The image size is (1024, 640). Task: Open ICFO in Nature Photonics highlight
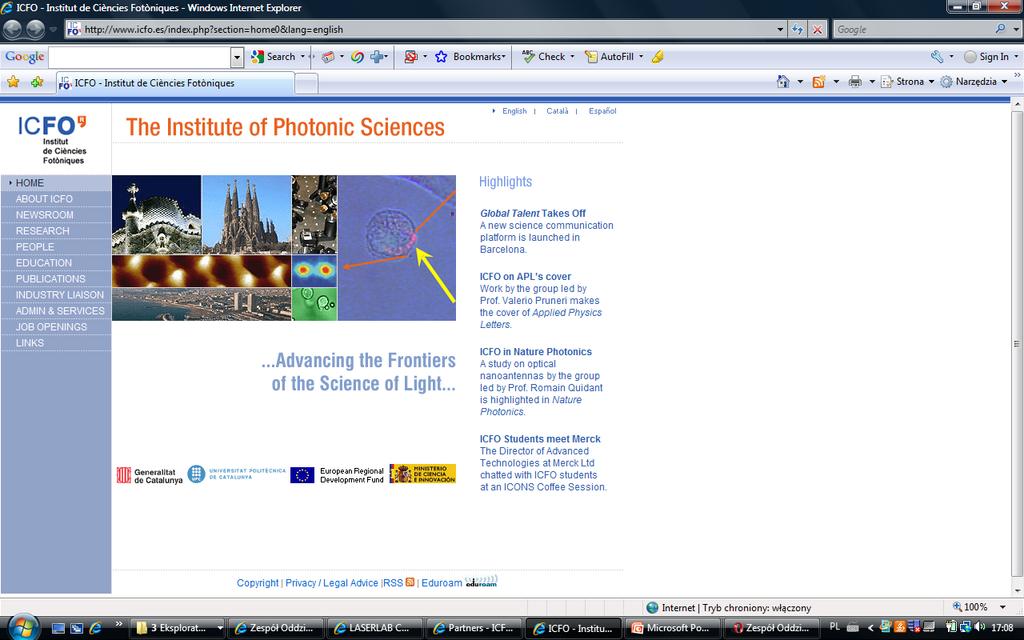(536, 351)
